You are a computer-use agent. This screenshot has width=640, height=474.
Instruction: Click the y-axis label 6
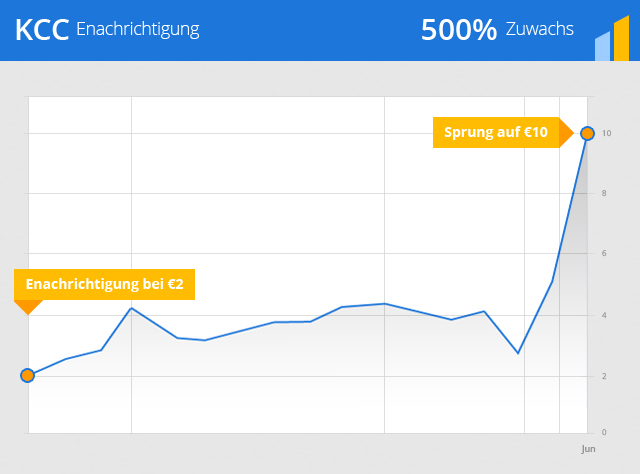[x=604, y=253]
